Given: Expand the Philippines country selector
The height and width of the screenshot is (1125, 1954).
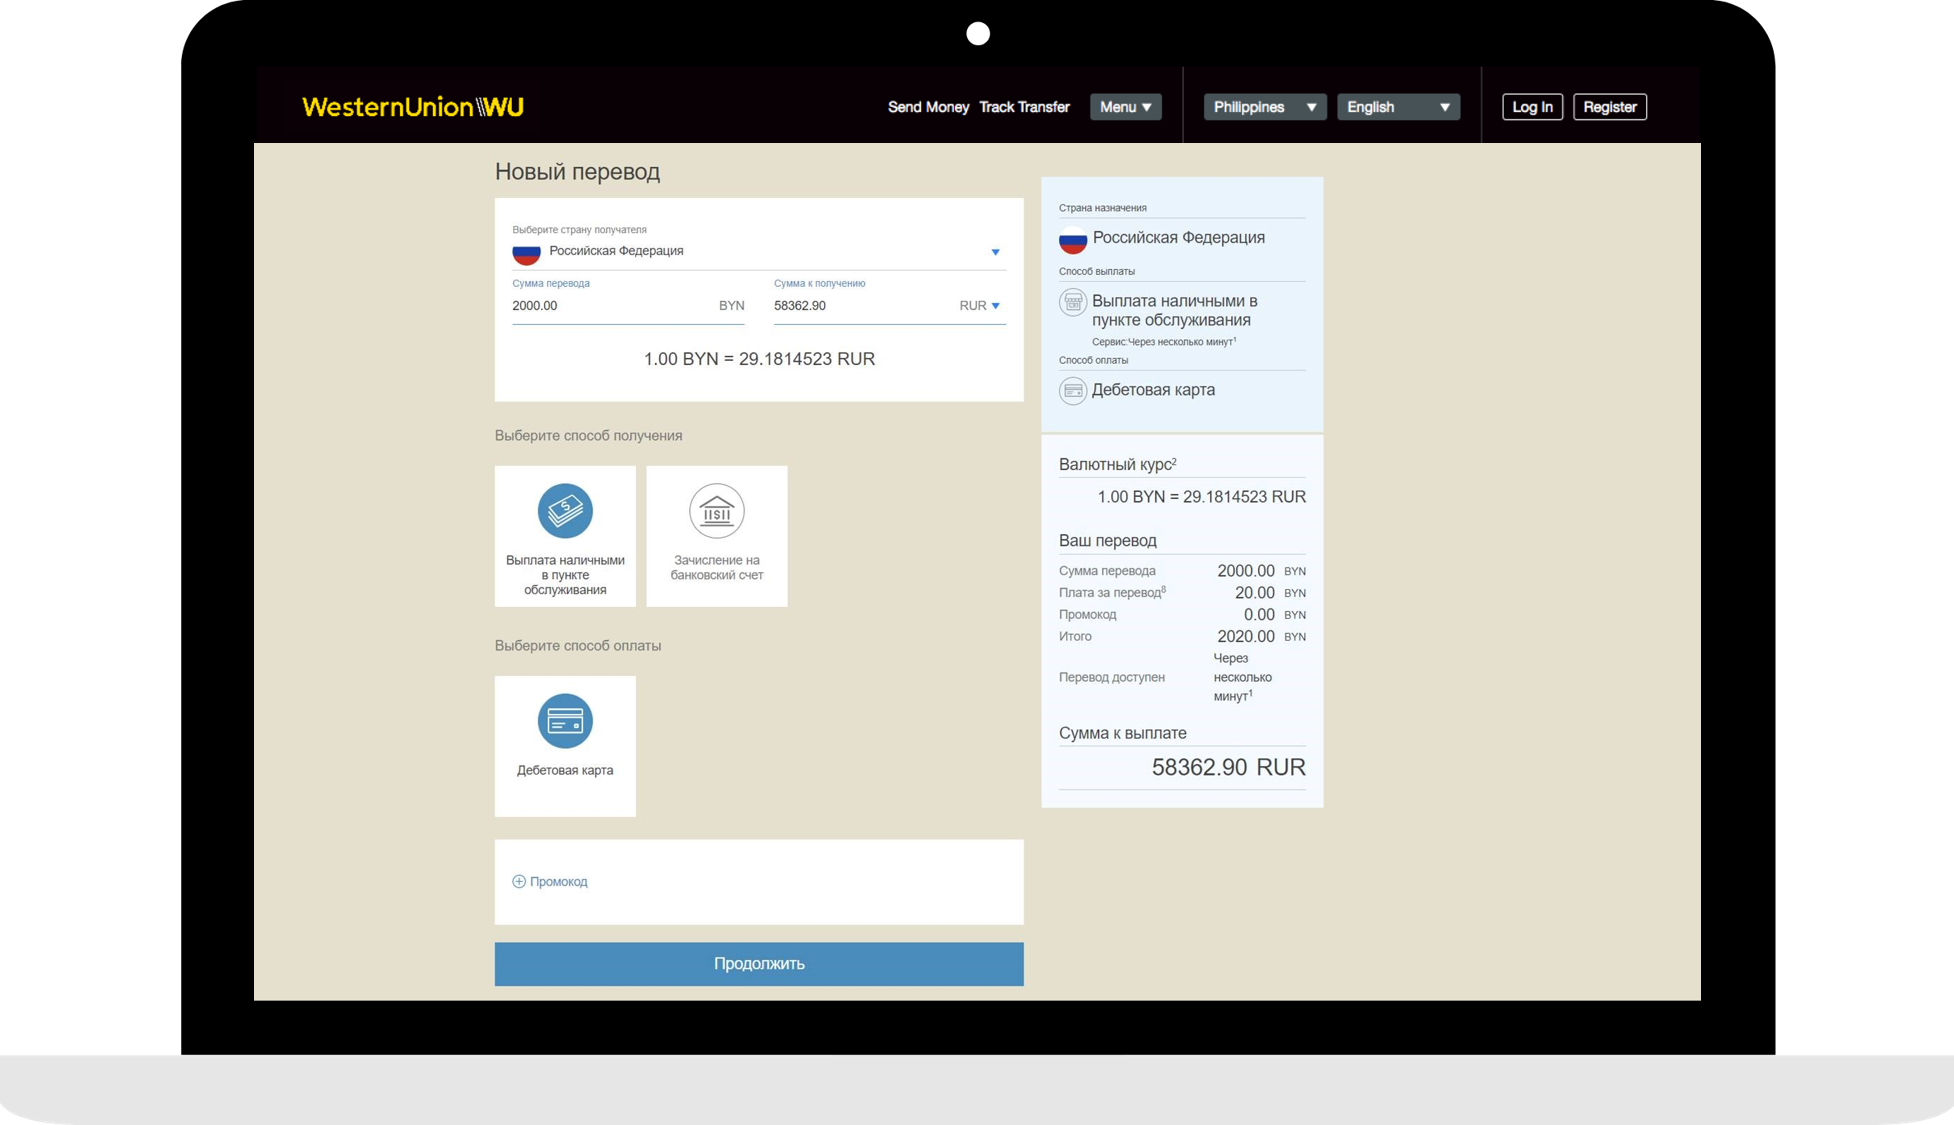Looking at the screenshot, I should click(x=1264, y=107).
